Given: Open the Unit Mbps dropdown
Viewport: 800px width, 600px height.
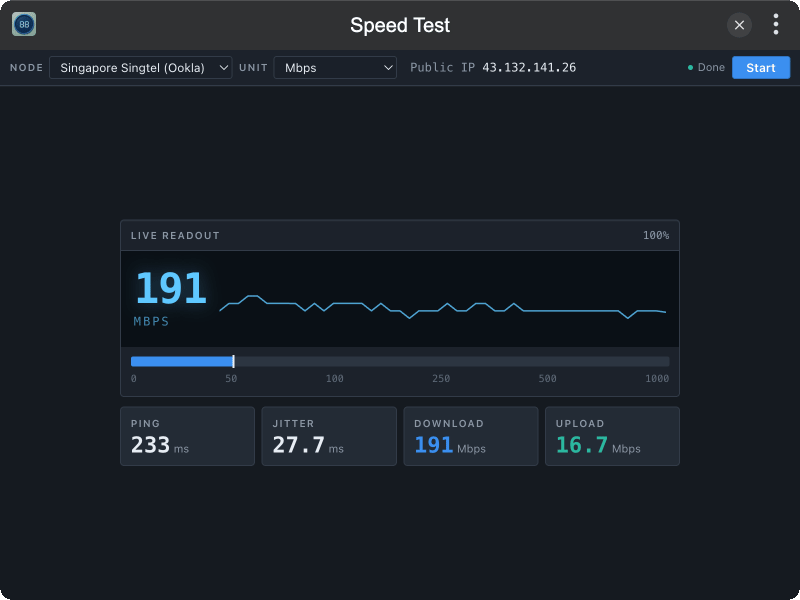Looking at the screenshot, I should click(335, 67).
